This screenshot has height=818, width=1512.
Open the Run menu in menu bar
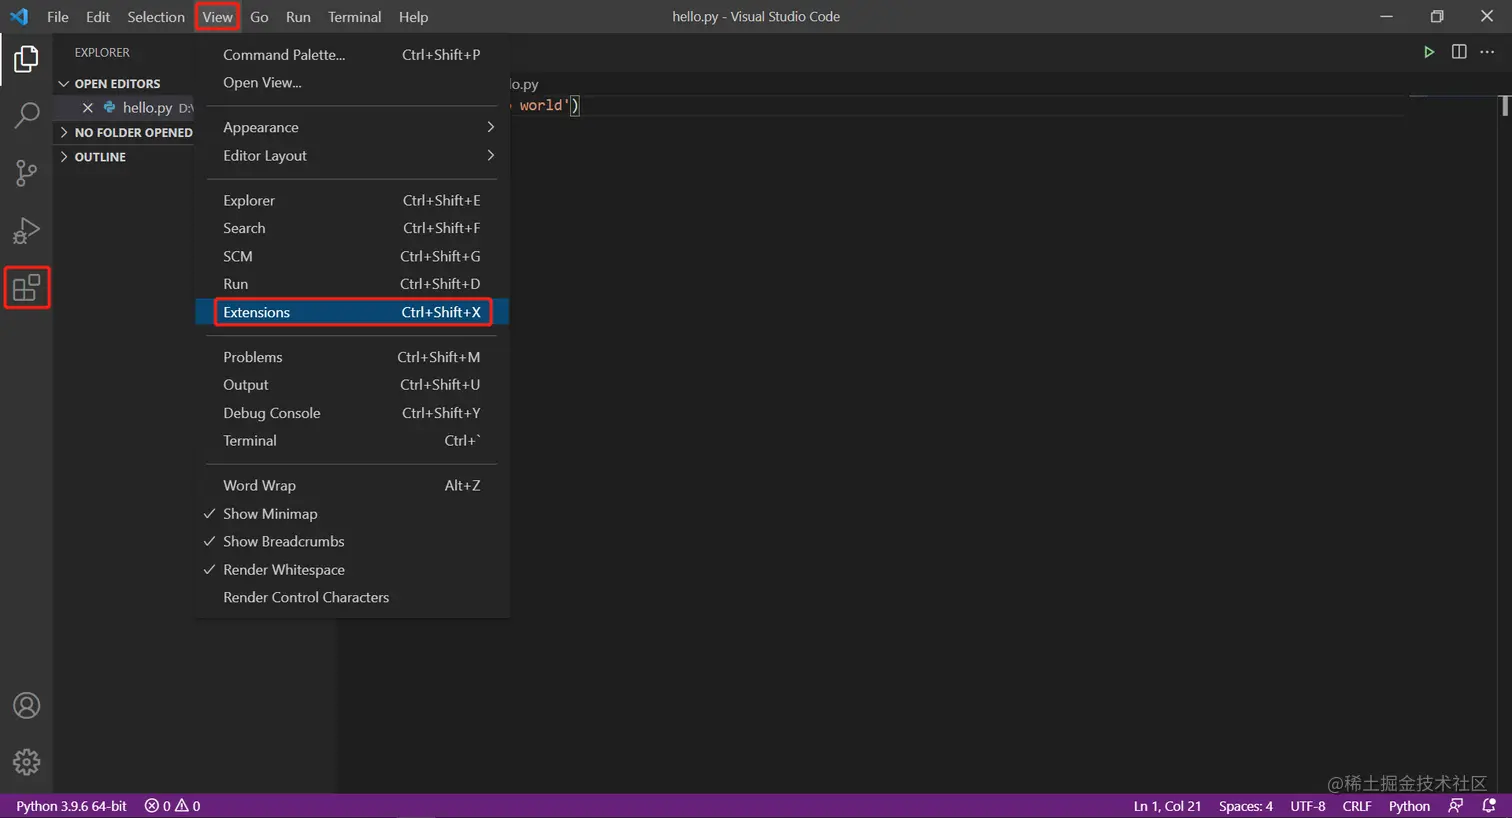298,17
